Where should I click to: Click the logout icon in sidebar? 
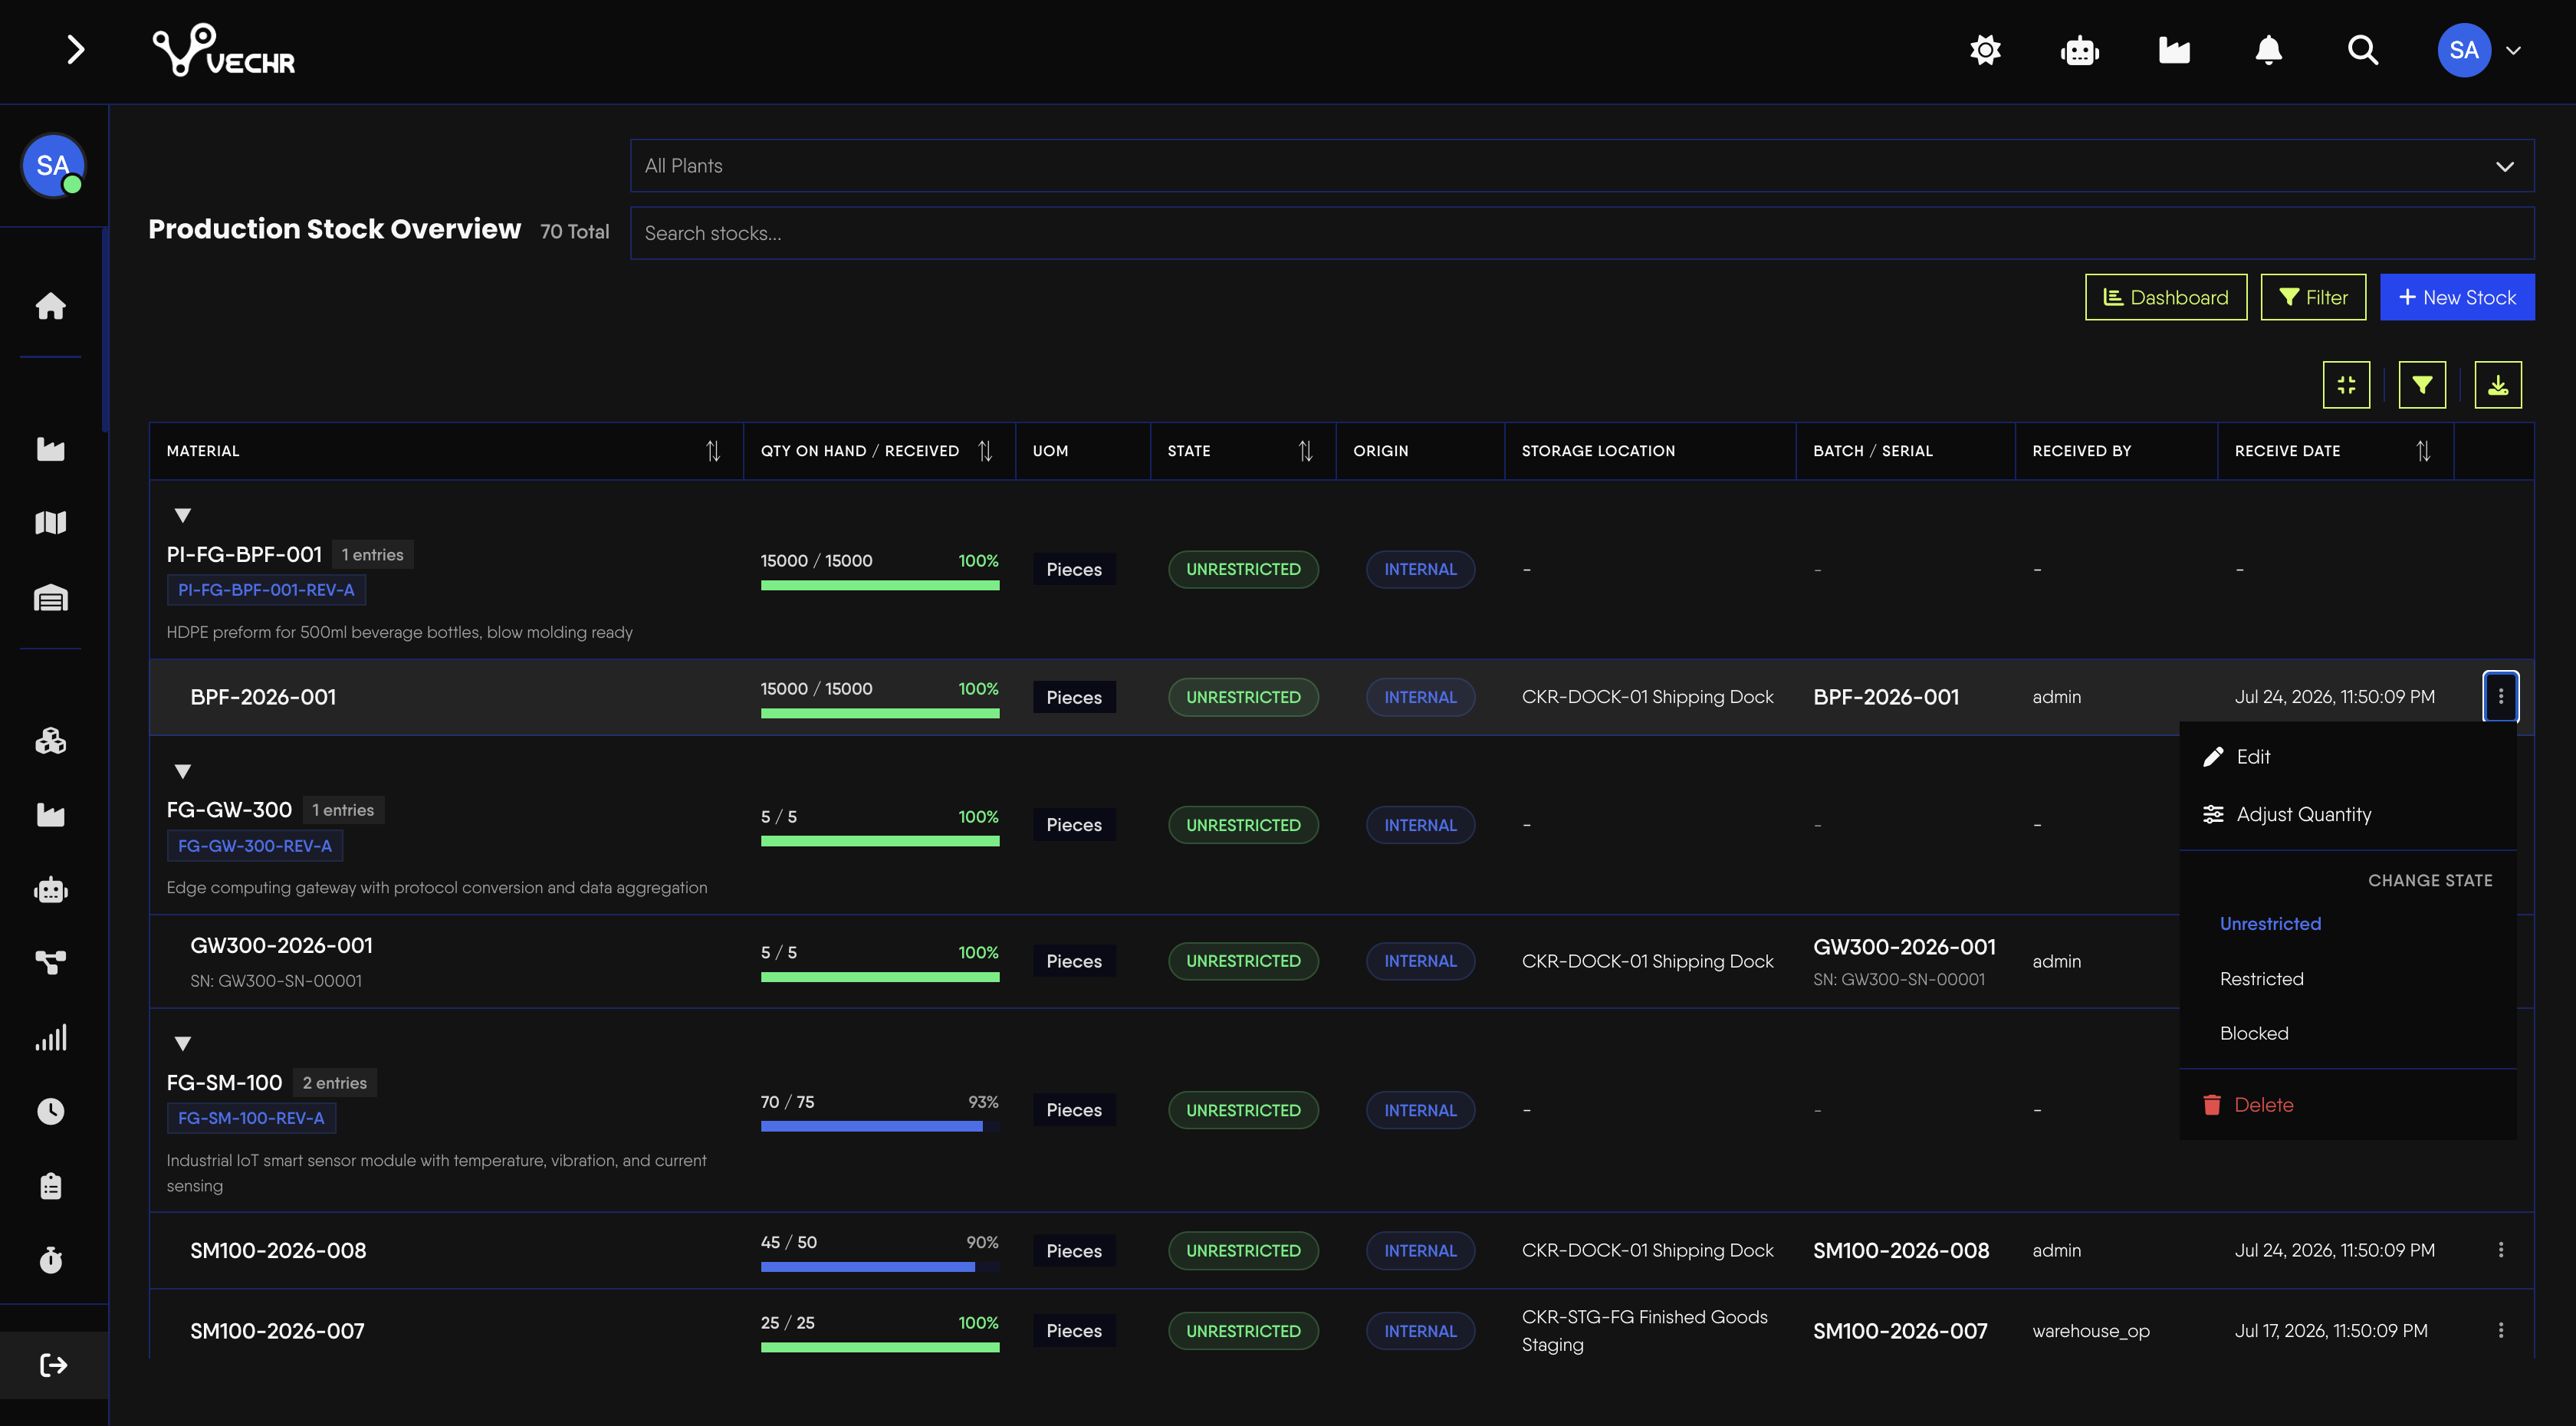pyautogui.click(x=53, y=1364)
